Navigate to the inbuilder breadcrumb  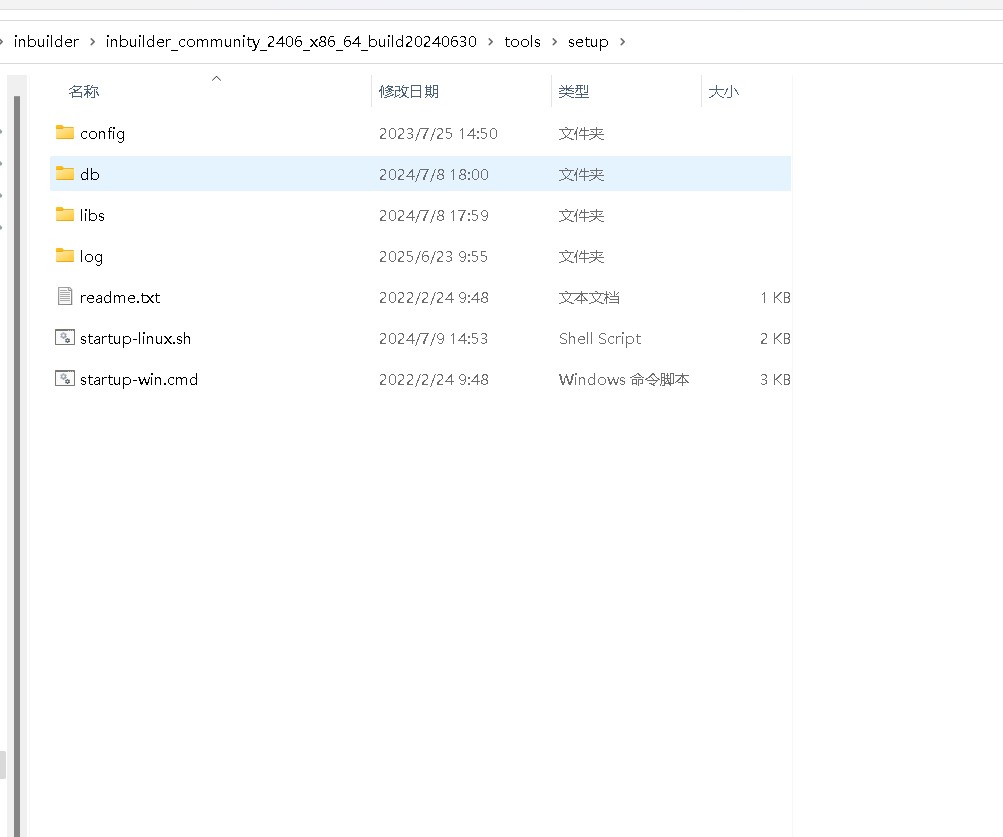[x=46, y=42]
